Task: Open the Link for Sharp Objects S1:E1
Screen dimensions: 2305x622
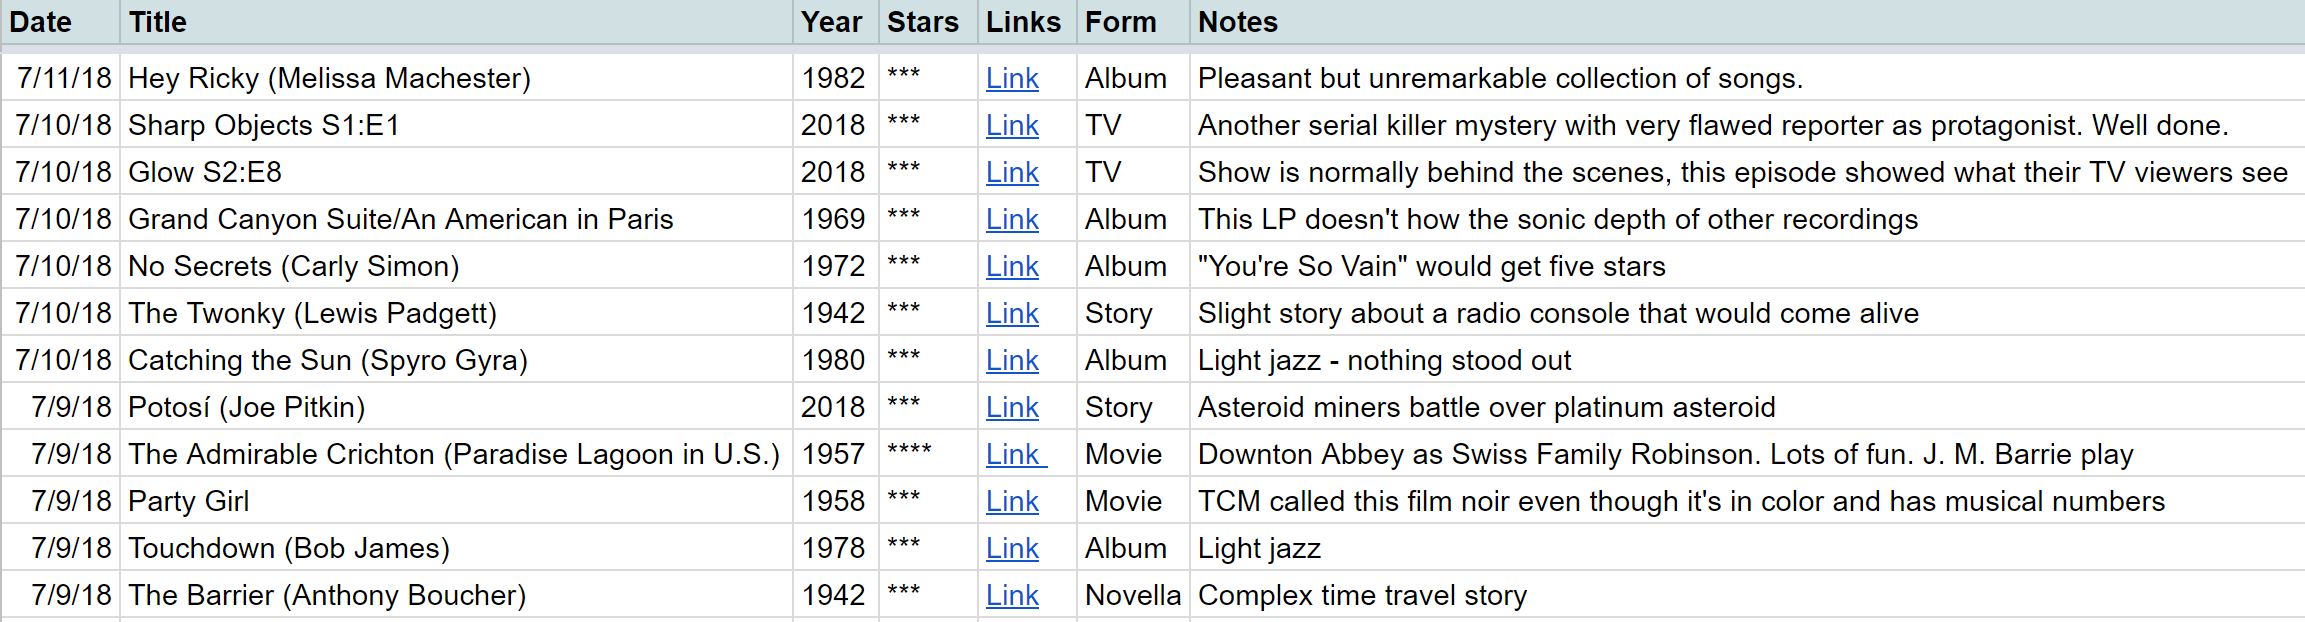Action: click(1013, 125)
